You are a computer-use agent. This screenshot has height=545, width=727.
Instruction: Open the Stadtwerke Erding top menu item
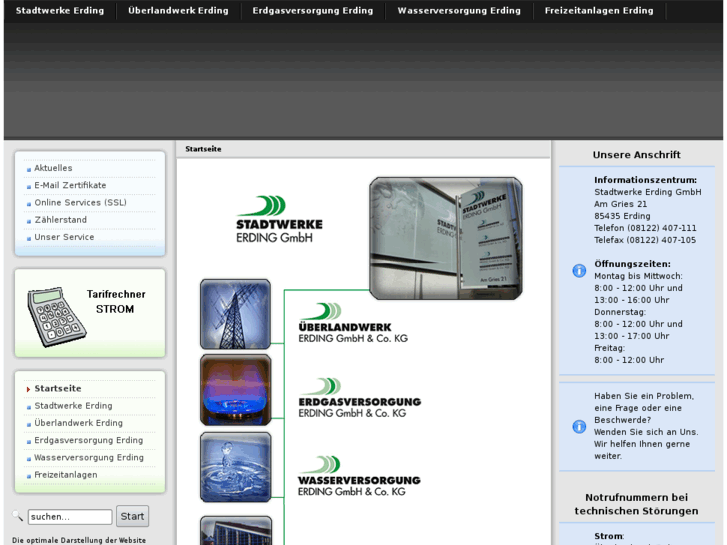[60, 10]
